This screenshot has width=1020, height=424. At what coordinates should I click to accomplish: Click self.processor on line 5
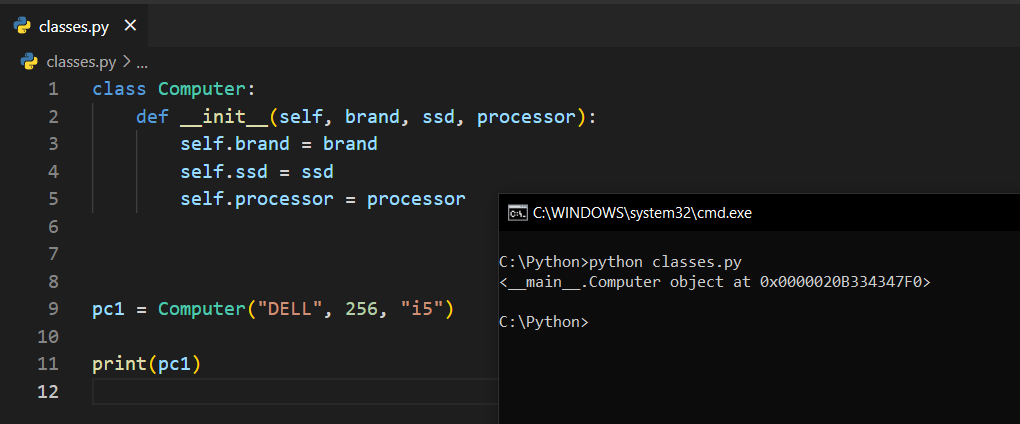coord(256,199)
